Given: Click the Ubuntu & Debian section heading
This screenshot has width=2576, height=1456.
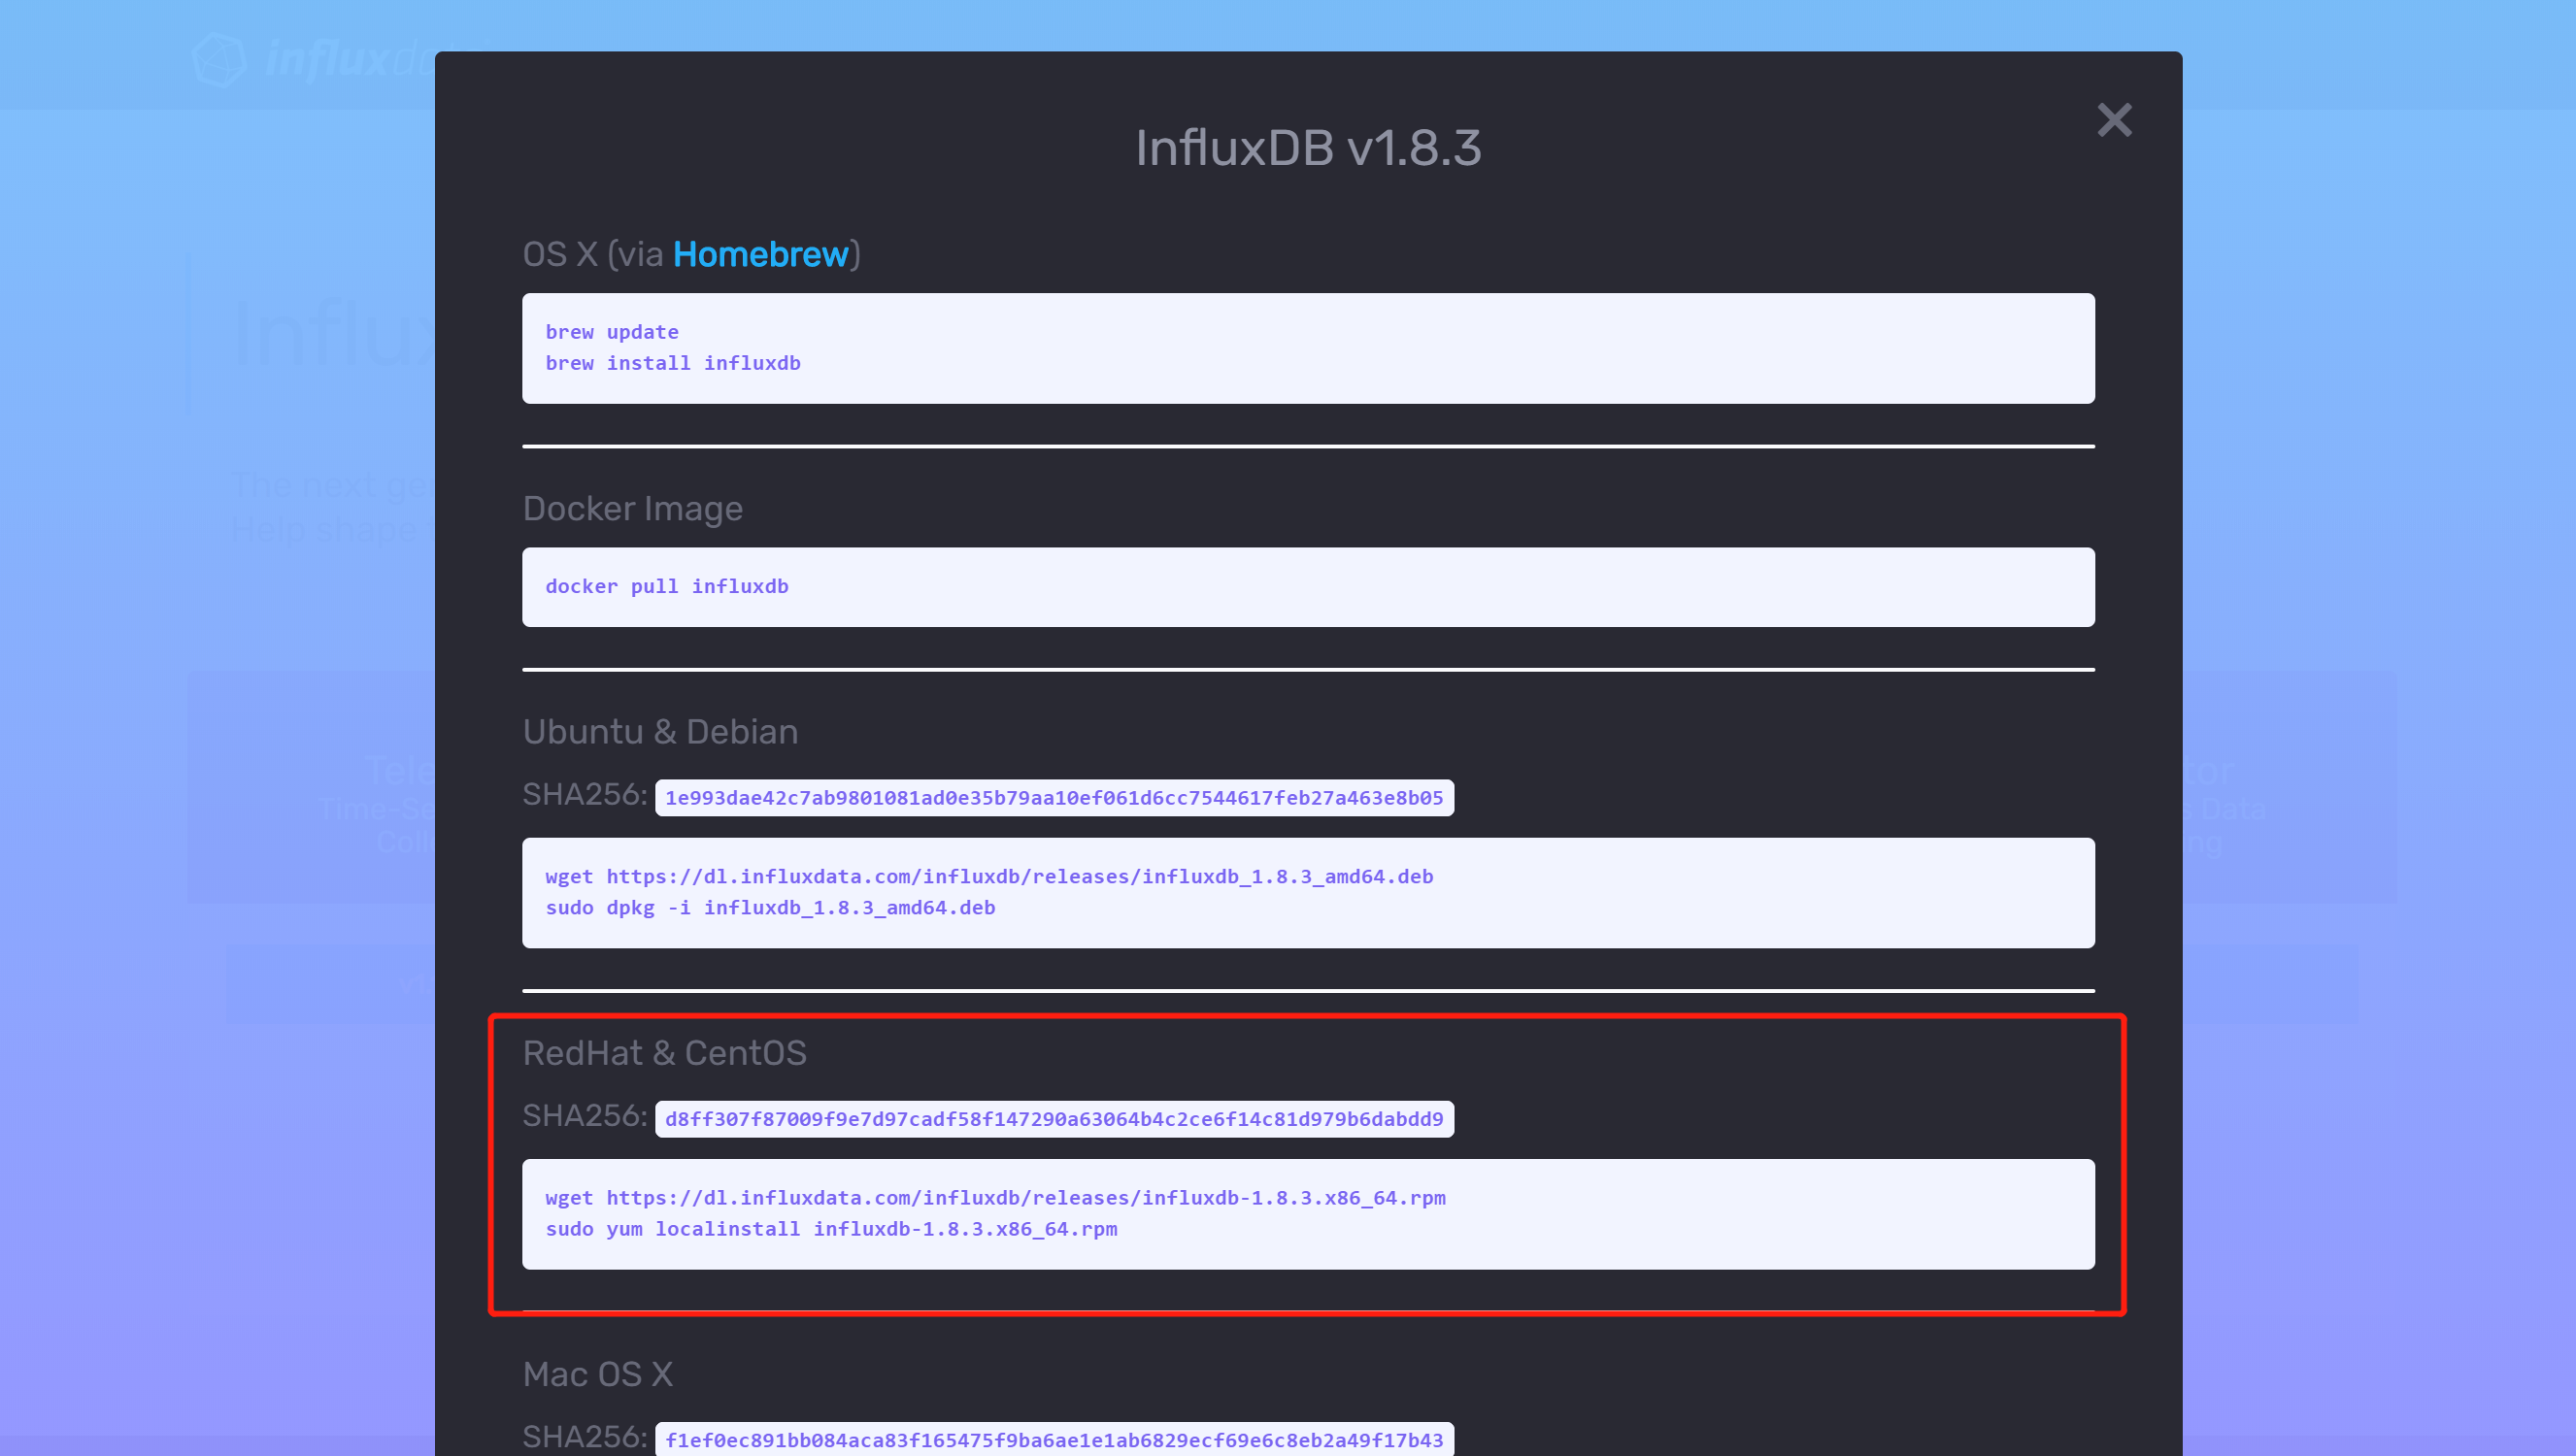Looking at the screenshot, I should click(x=659, y=732).
